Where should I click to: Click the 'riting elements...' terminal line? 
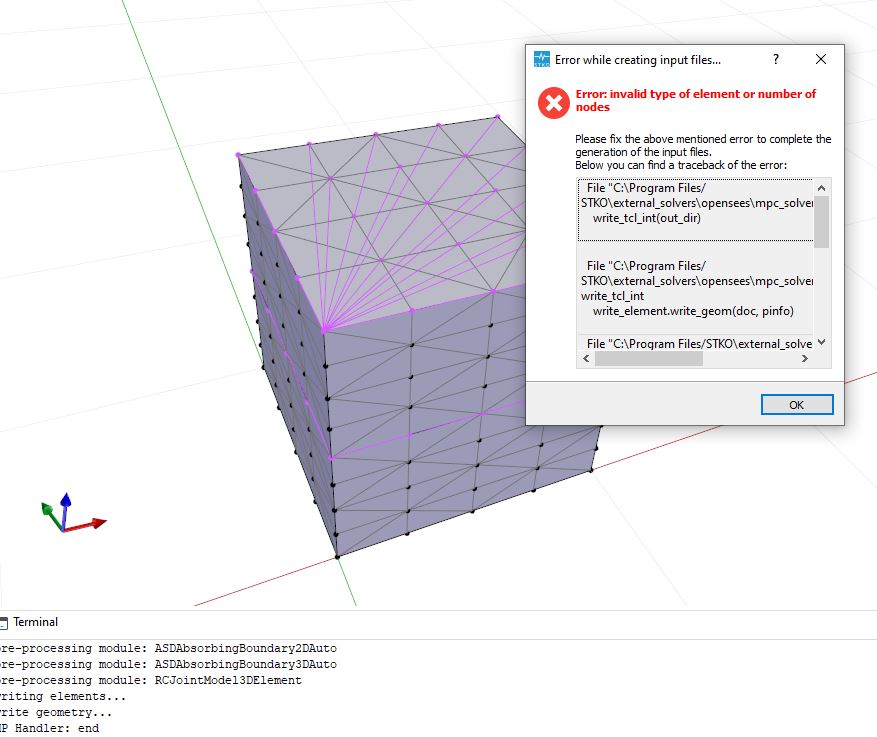click(x=63, y=696)
